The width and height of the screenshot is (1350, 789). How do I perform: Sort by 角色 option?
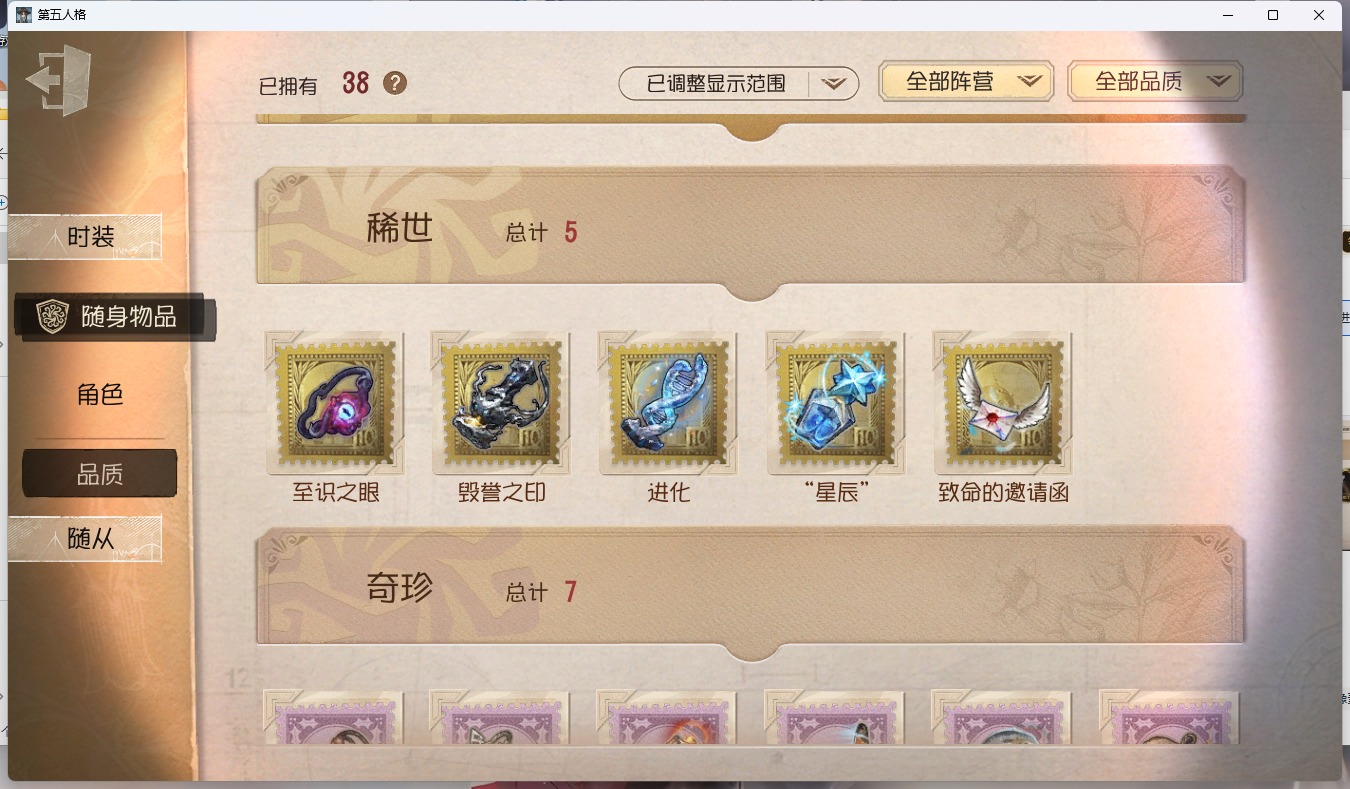coord(100,394)
